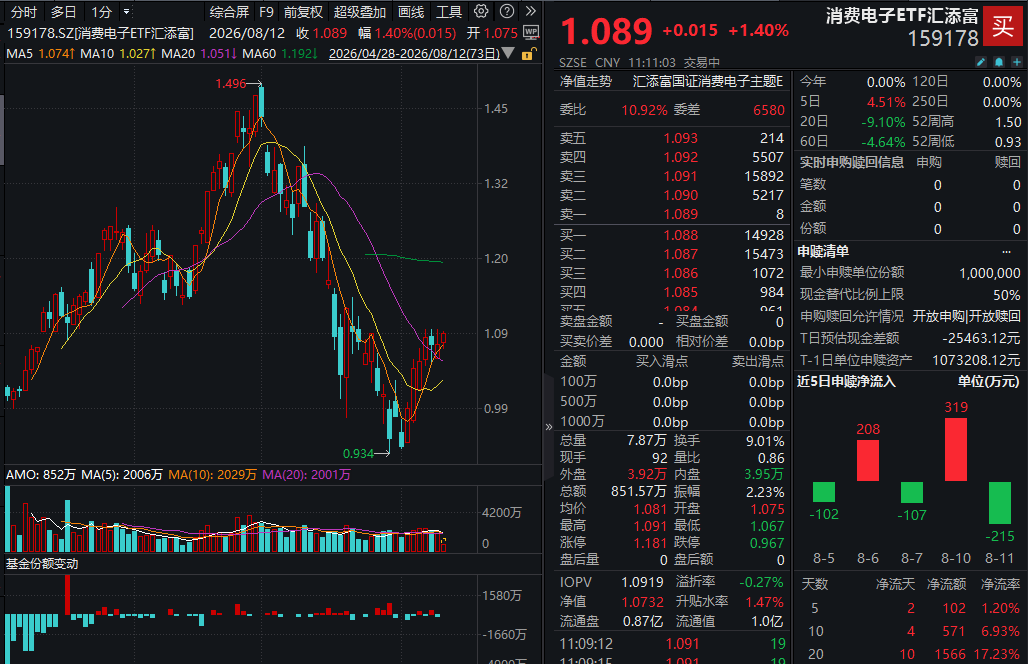
Task: Open the 申赎清单 ellipsis menu
Action: point(1006,252)
